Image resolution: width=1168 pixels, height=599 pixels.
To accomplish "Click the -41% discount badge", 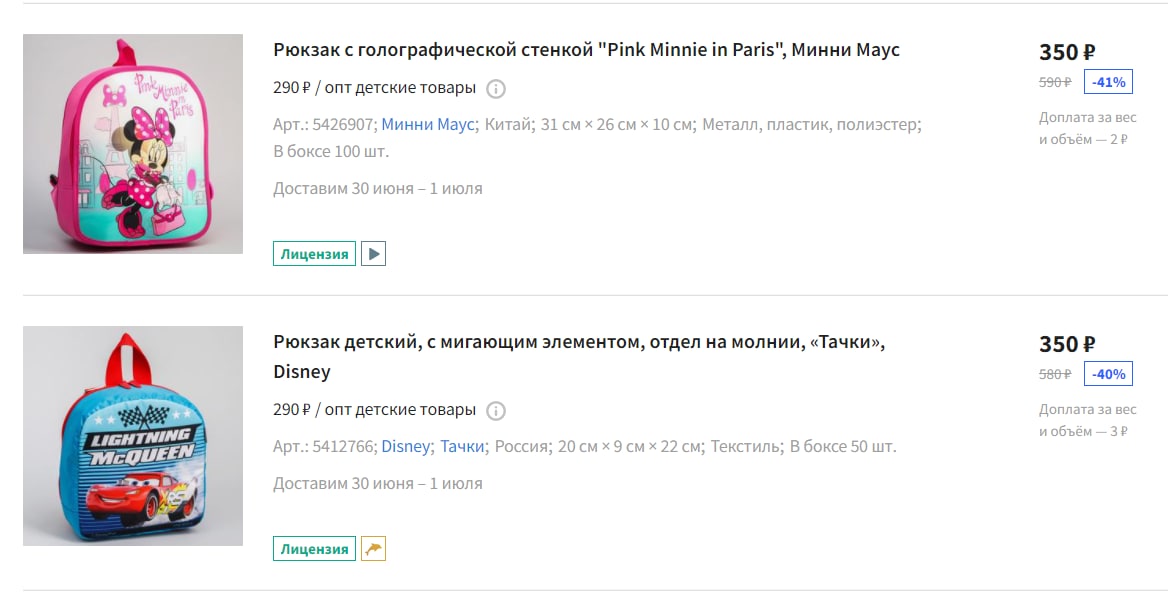I will coord(1108,82).
